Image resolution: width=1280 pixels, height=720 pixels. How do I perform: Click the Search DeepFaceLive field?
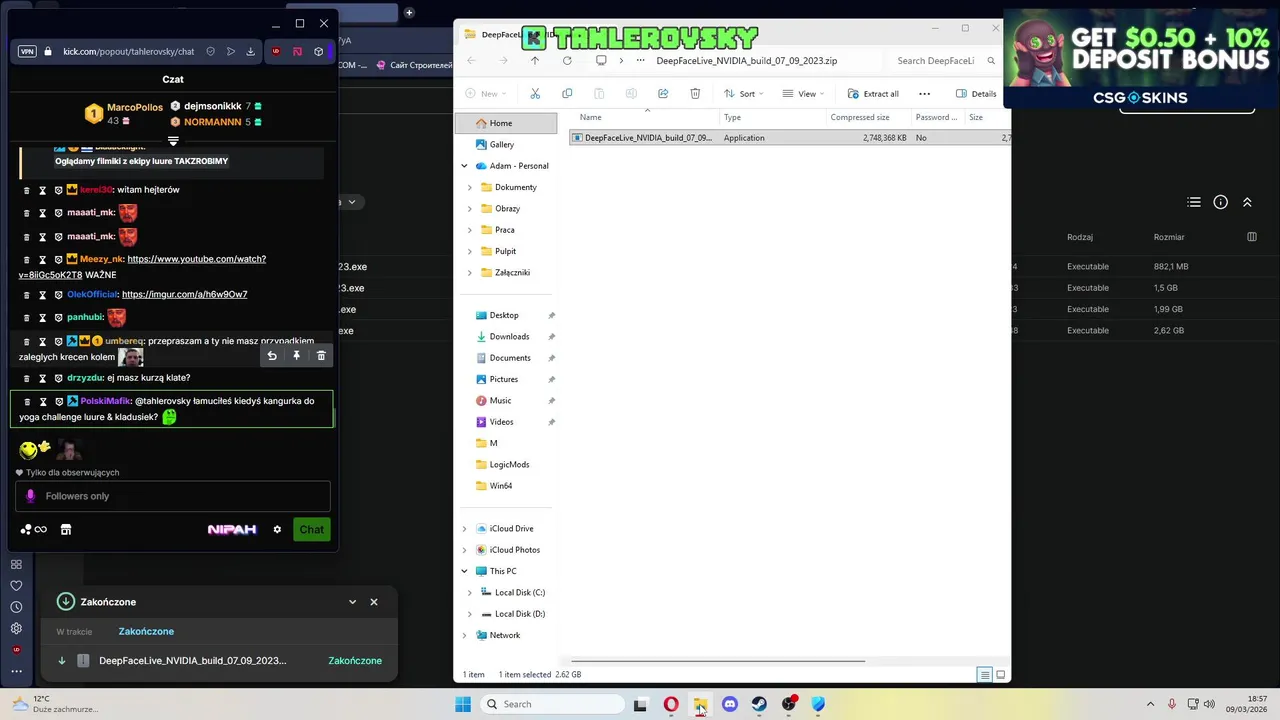click(x=946, y=60)
